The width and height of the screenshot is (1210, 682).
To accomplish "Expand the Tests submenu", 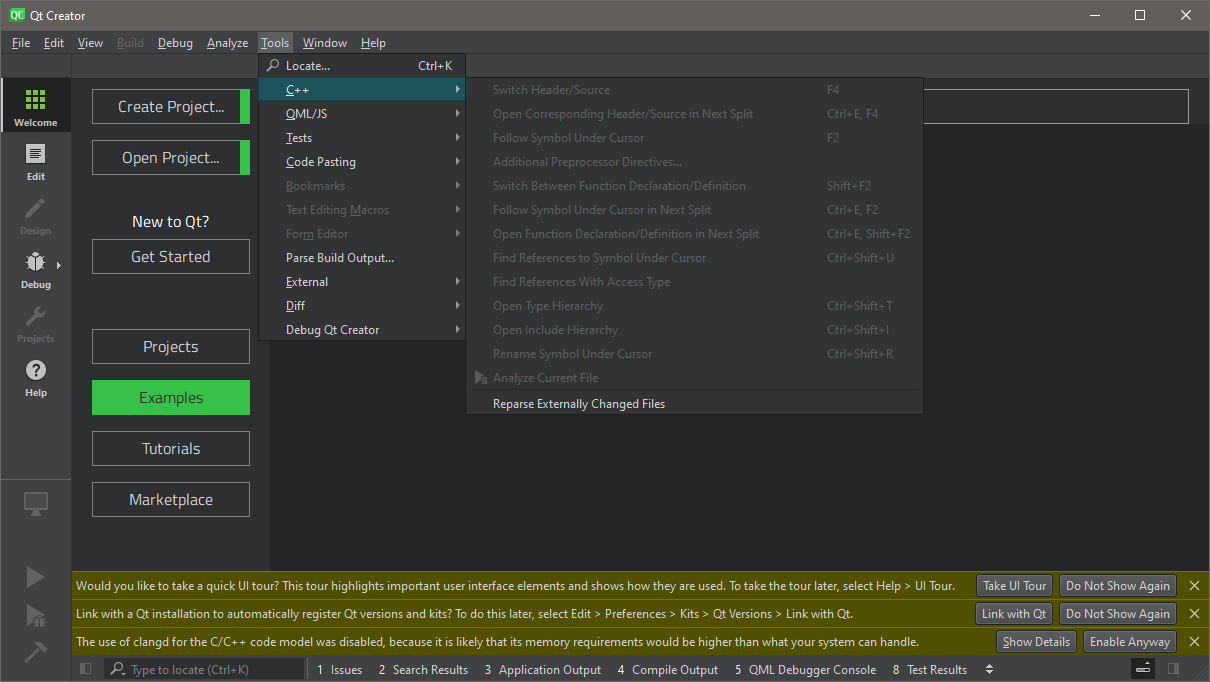I will click(362, 138).
